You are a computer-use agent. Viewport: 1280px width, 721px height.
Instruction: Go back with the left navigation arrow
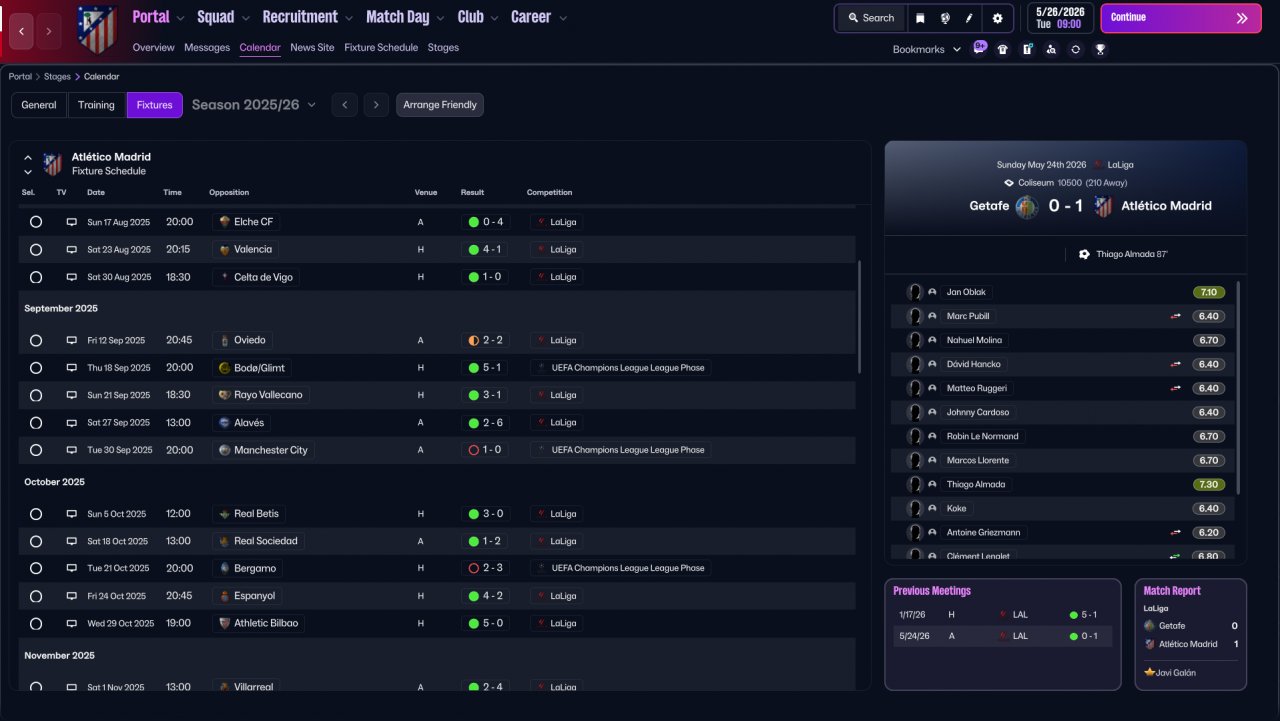click(x=22, y=31)
